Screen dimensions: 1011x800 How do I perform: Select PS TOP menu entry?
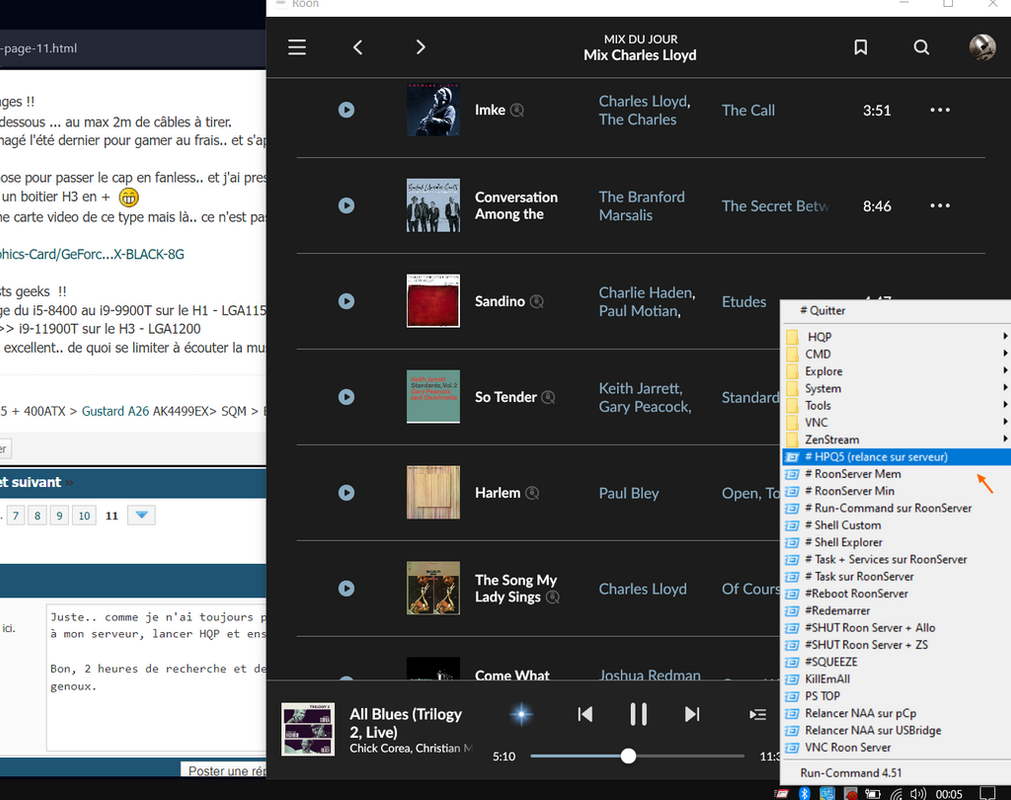[896, 696]
